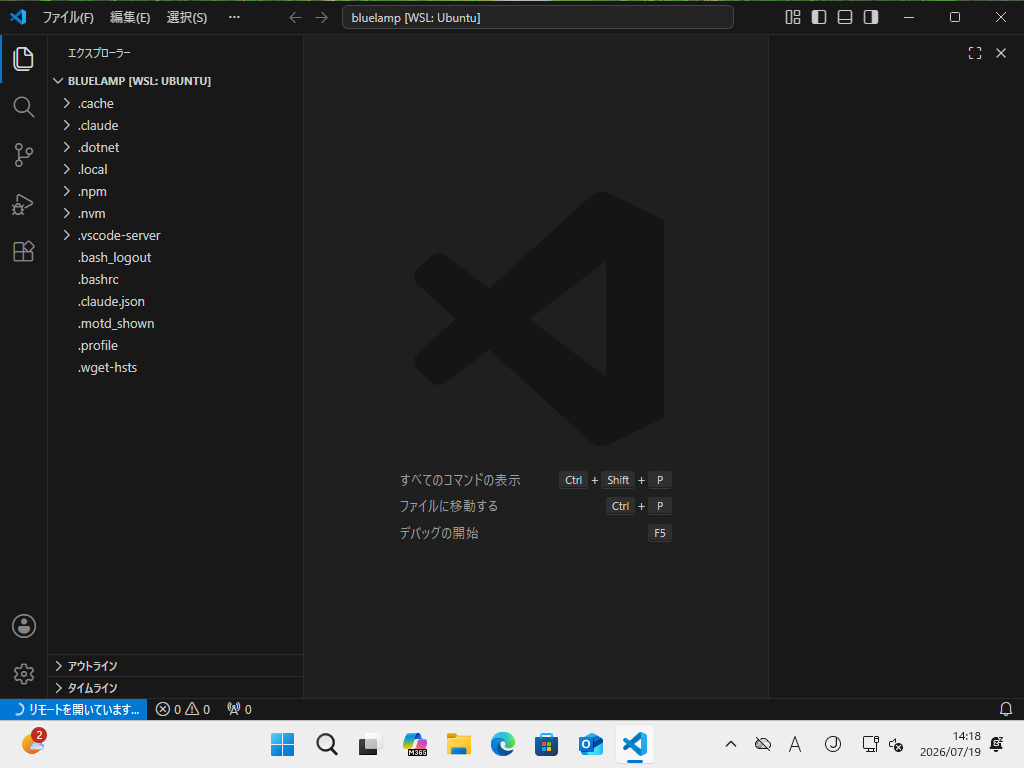Click the errors and warnings status indicator

183,709
